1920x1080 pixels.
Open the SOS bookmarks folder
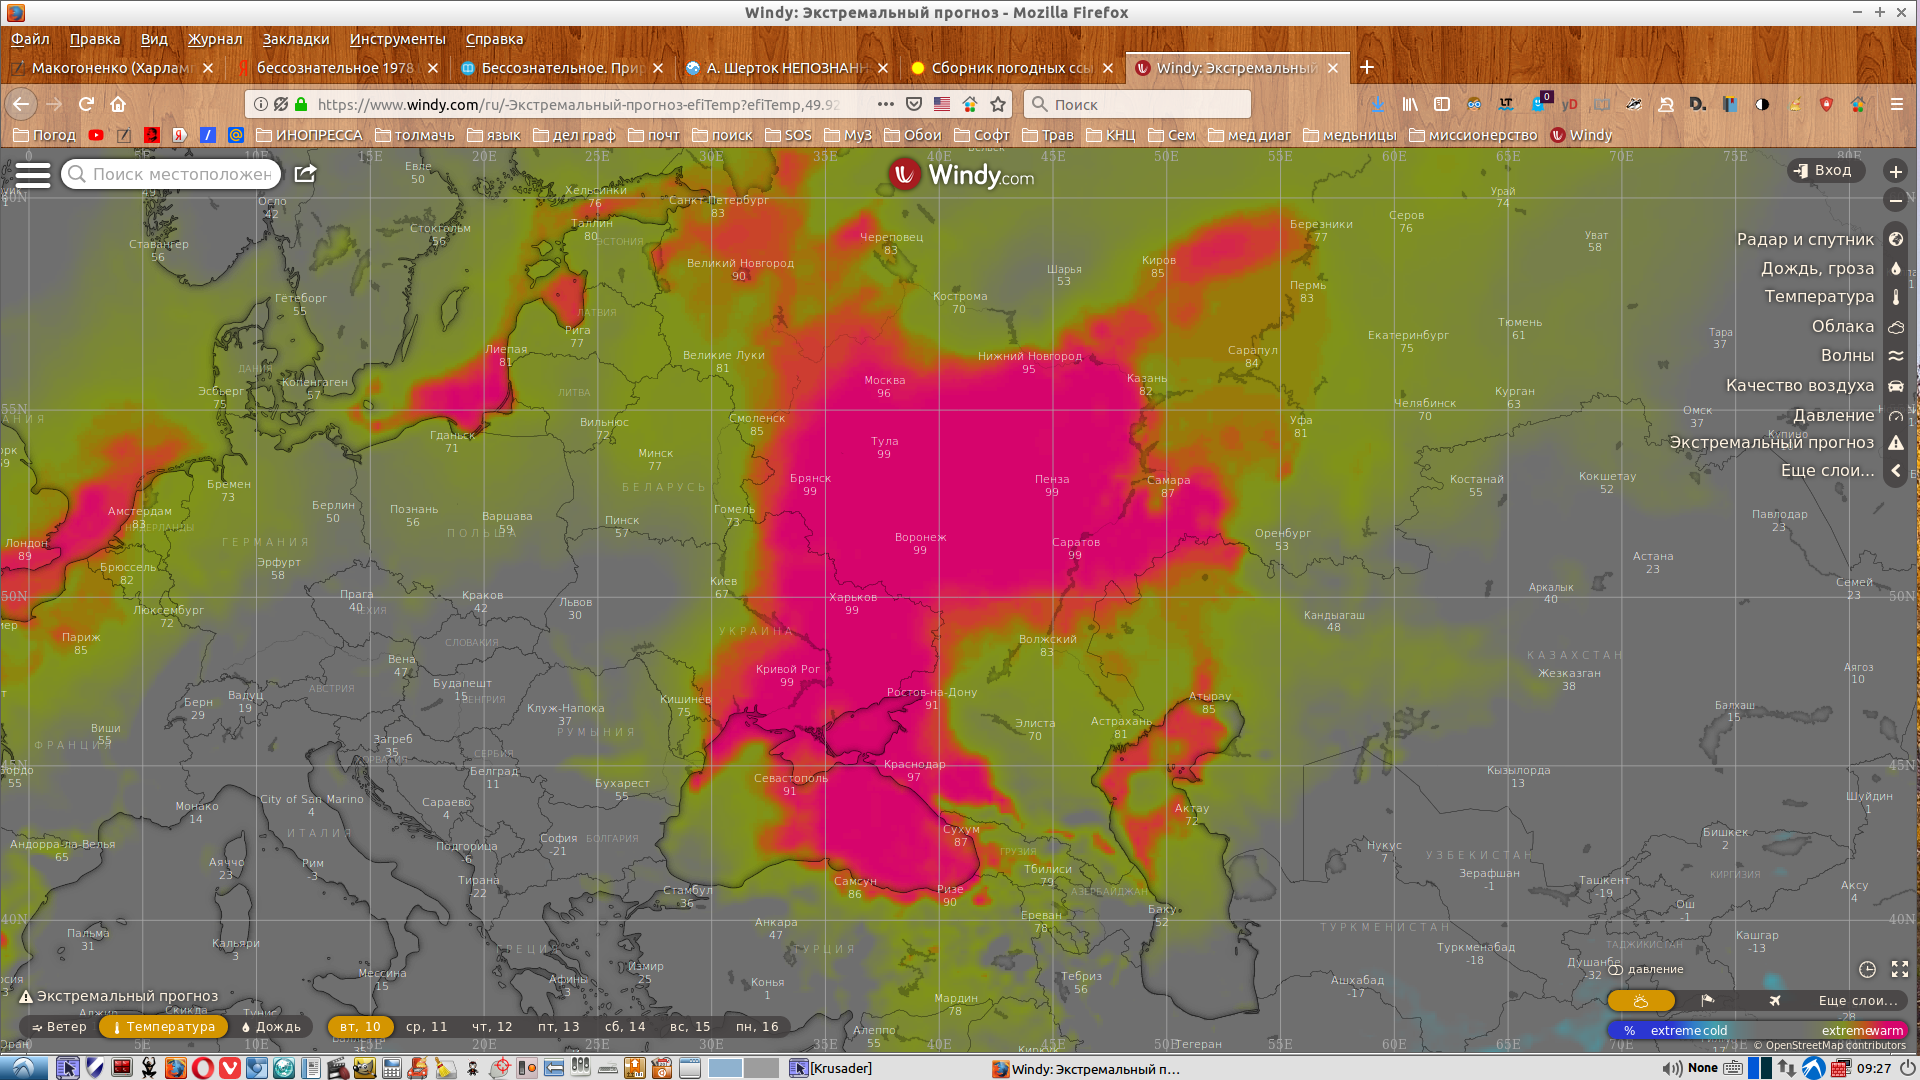(x=788, y=135)
